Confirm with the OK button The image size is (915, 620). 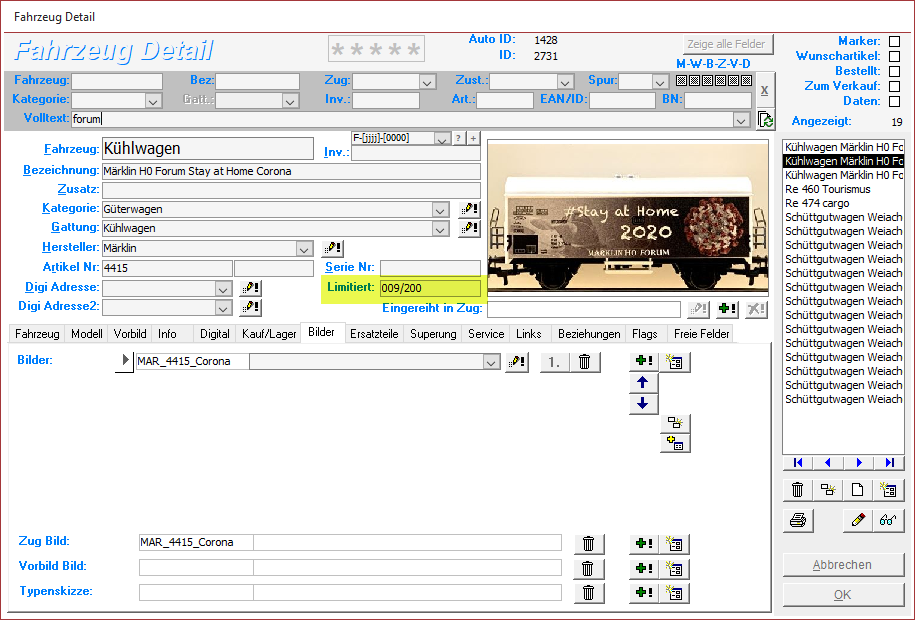[842, 595]
